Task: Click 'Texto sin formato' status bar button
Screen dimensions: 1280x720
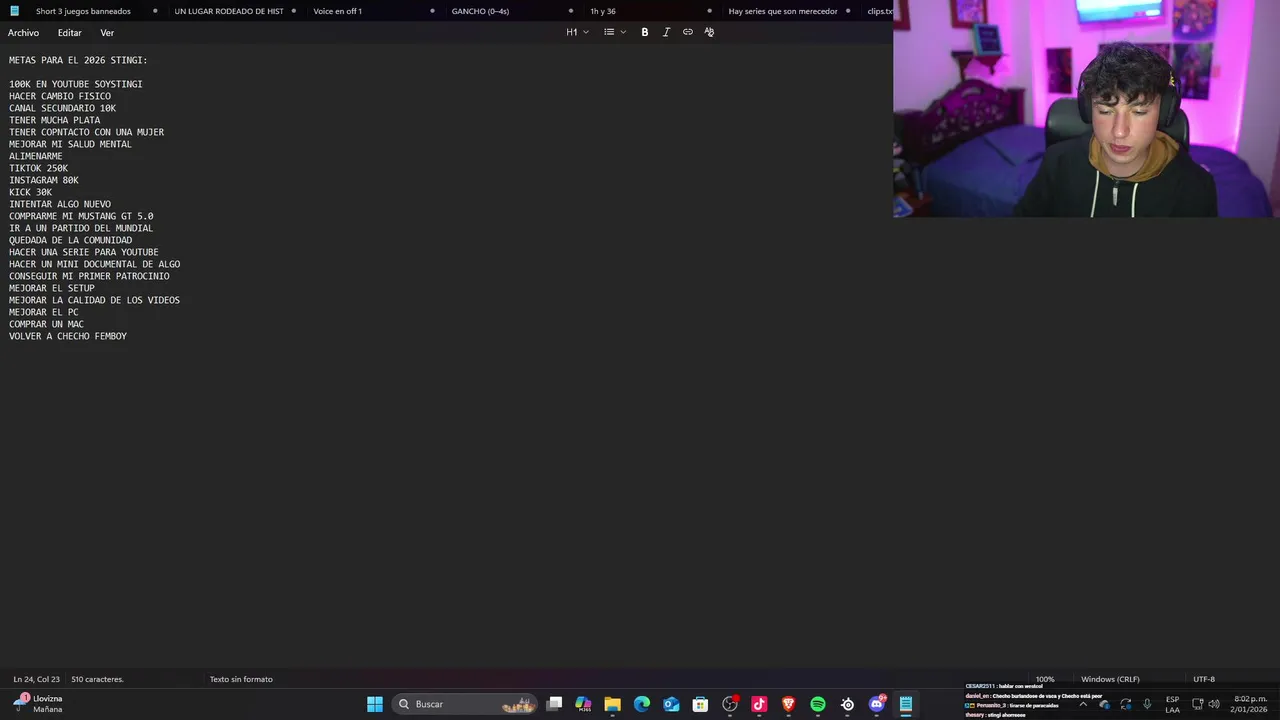Action: coord(241,679)
